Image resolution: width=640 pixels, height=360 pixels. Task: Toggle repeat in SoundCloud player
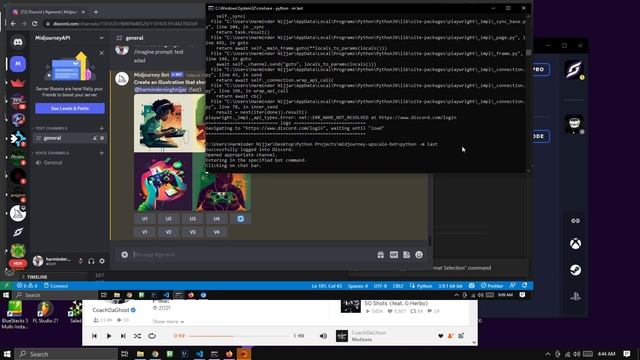coord(152,336)
